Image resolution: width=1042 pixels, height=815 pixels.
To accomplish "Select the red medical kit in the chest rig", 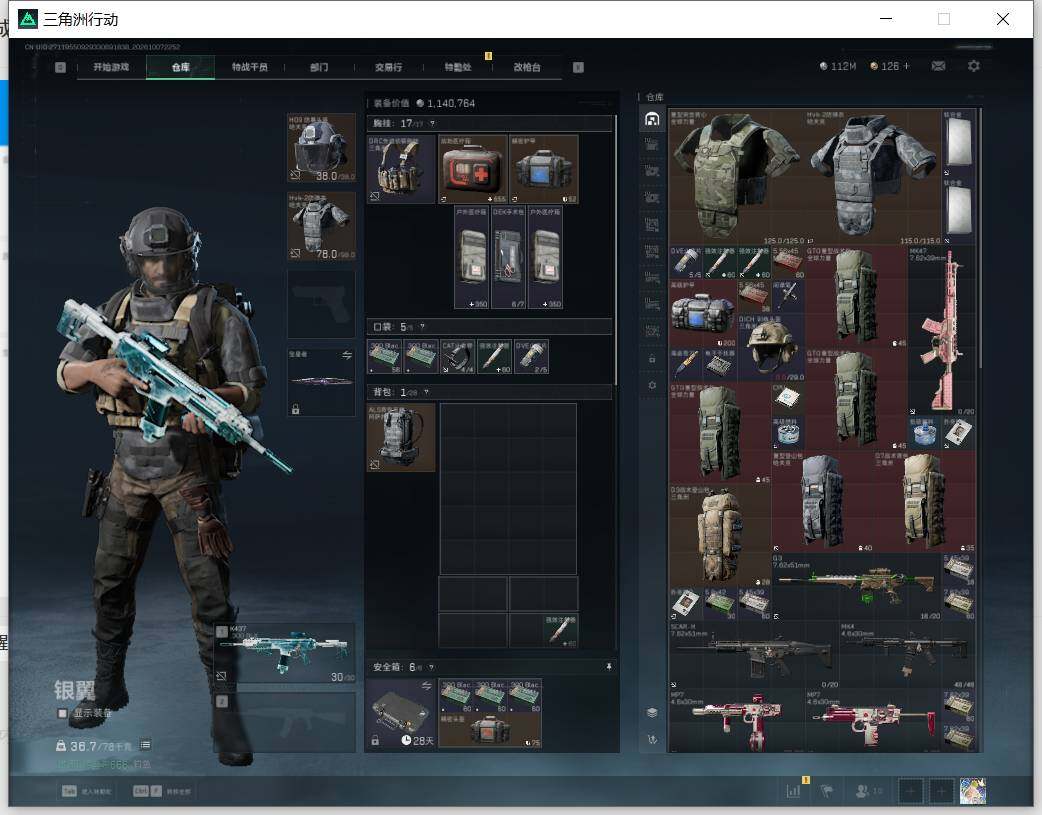I will coord(472,170).
